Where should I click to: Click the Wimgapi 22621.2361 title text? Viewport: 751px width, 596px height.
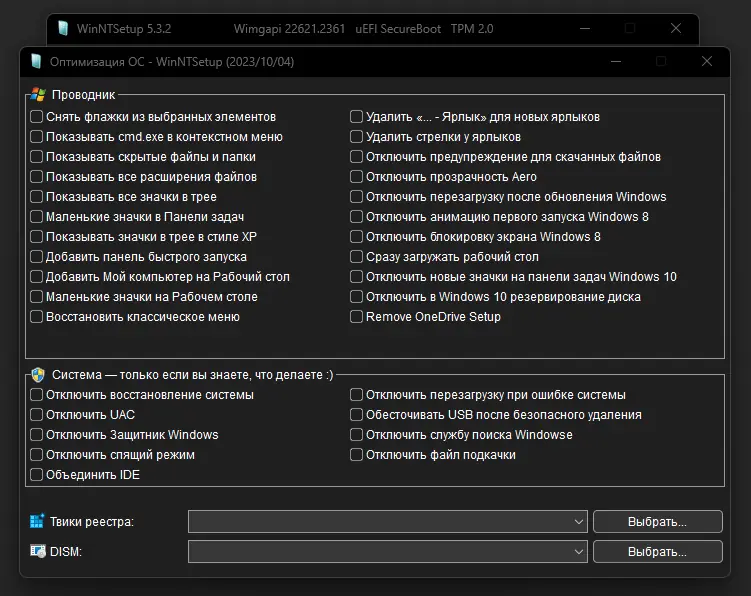(289, 29)
